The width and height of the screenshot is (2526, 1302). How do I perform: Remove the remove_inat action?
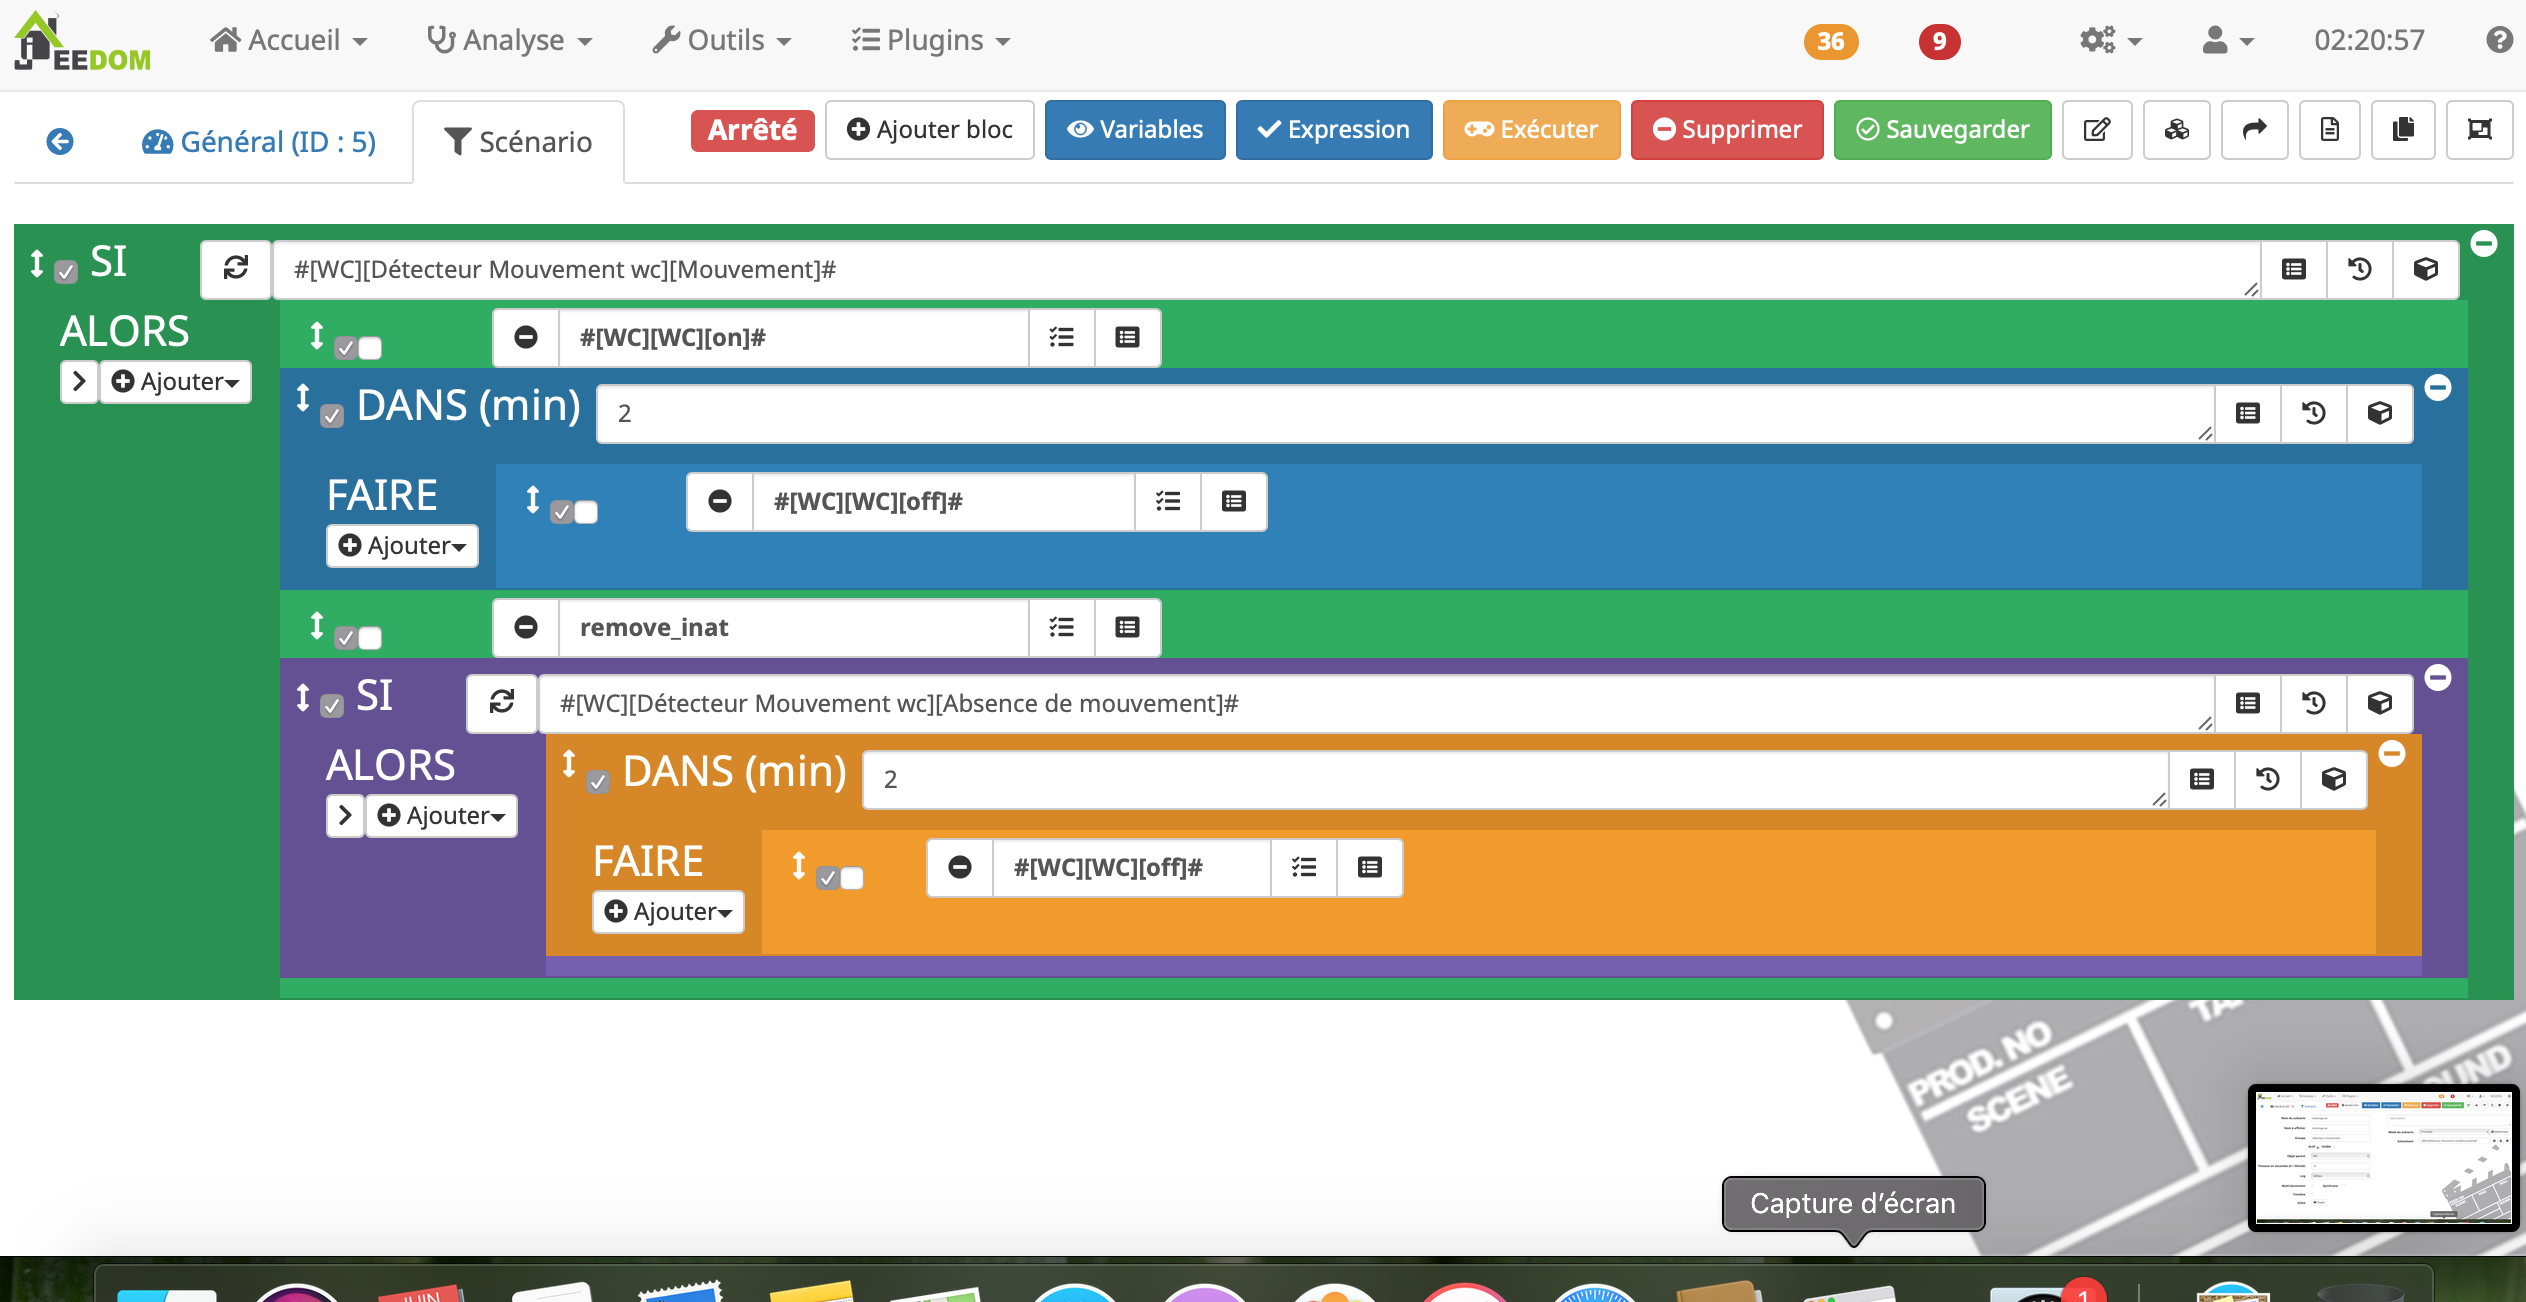[x=526, y=628]
